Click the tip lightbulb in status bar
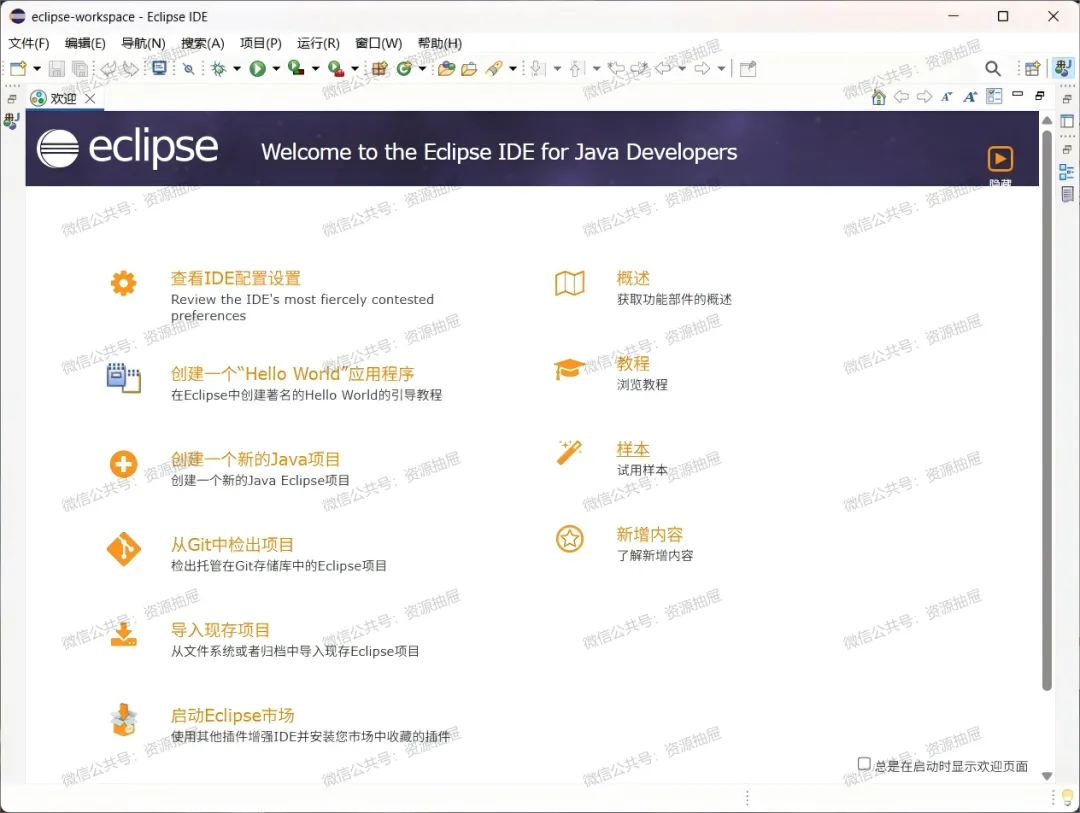1080x813 pixels. 1068,798
